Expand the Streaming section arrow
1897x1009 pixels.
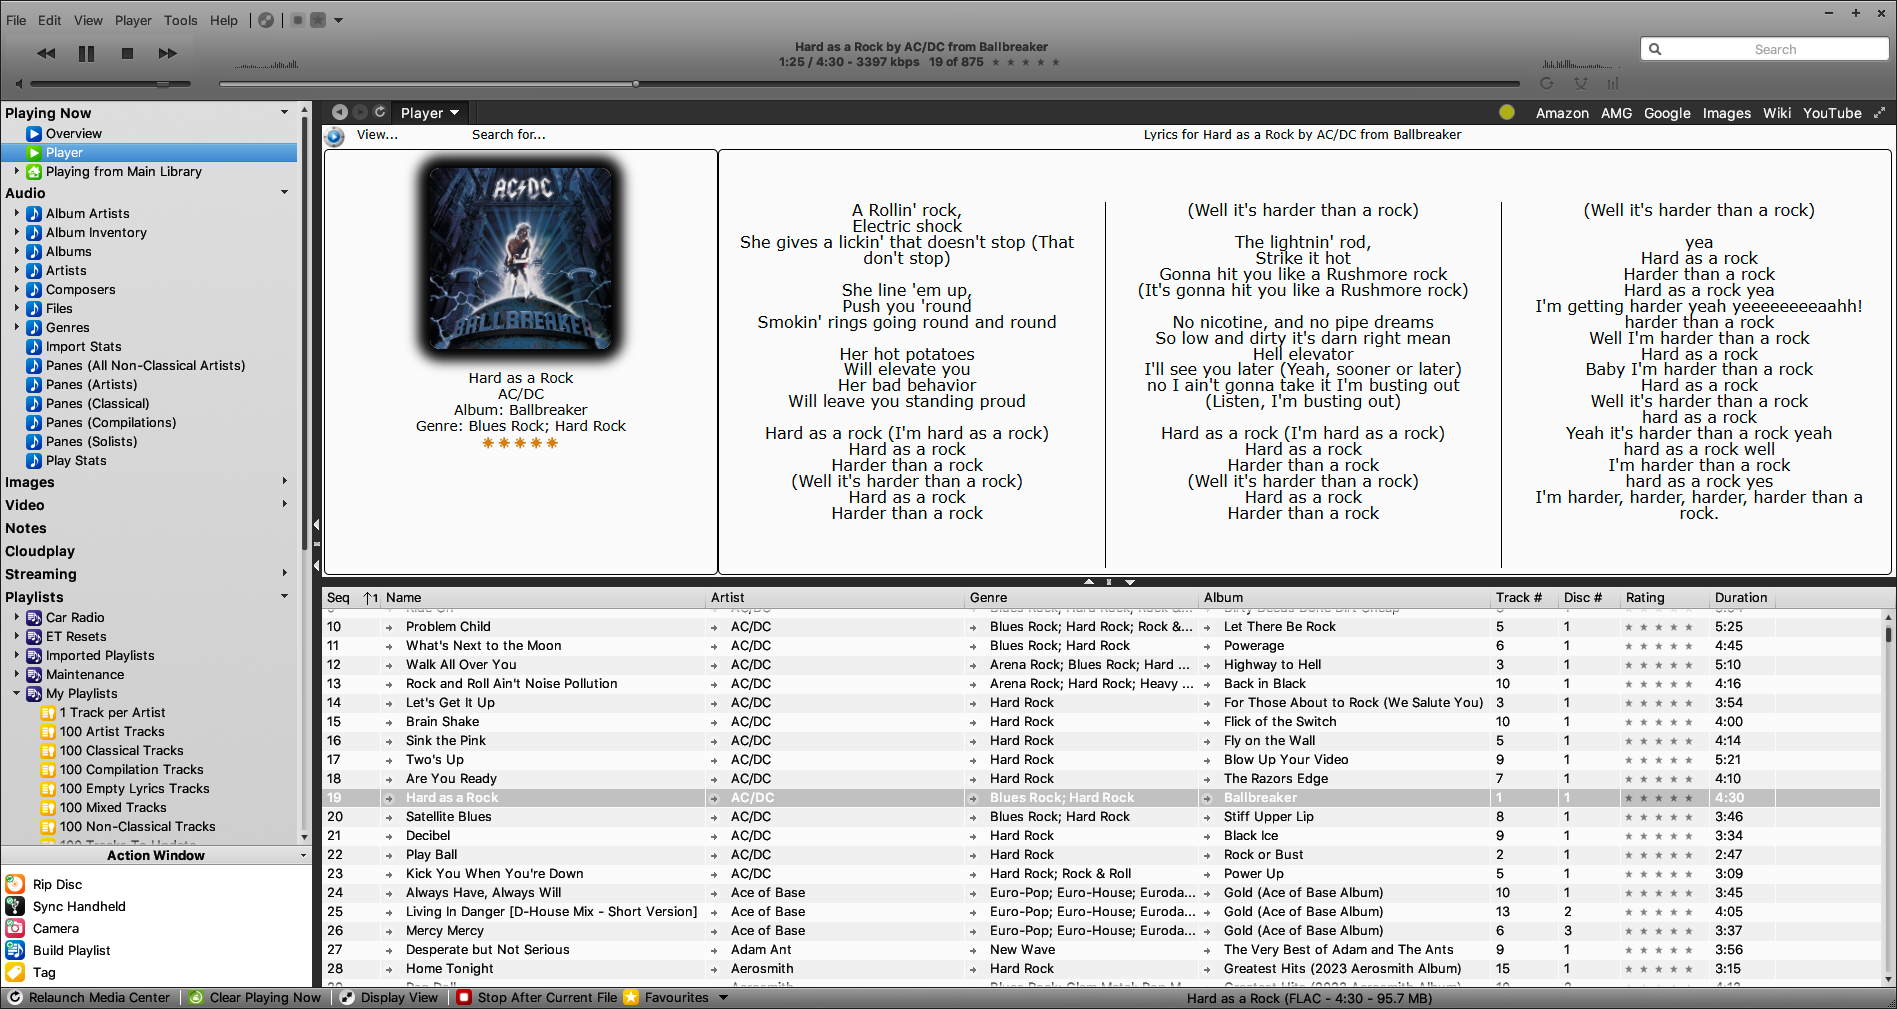[285, 573]
